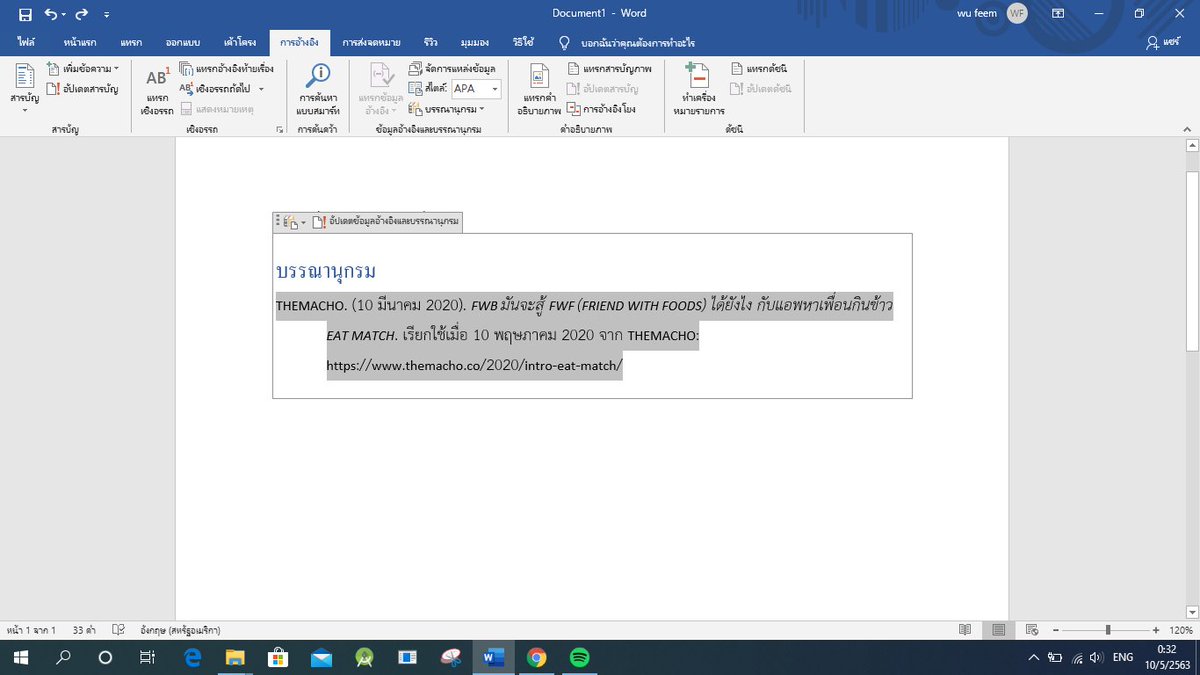This screenshot has width=1200, height=675.
Task: Click the หน้า 1 จาก 1 page indicator
Action: [31, 630]
